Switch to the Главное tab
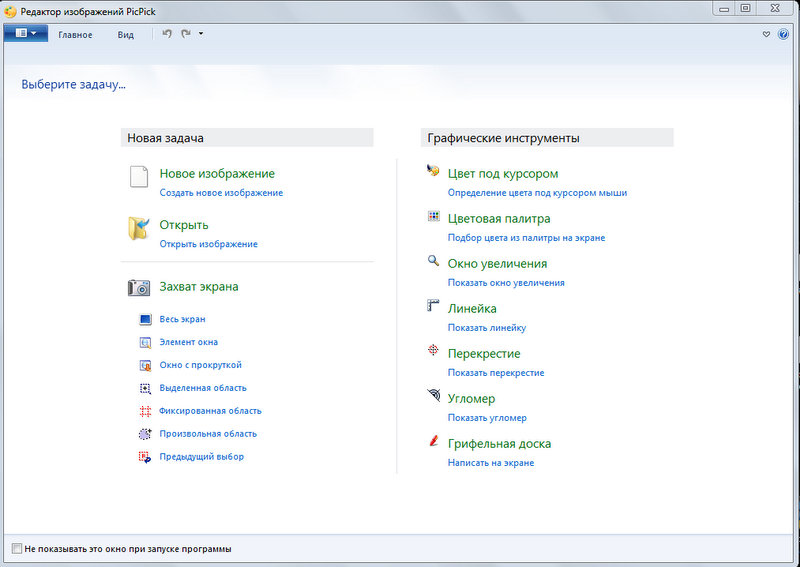Viewport: 800px width, 567px height. click(x=75, y=35)
